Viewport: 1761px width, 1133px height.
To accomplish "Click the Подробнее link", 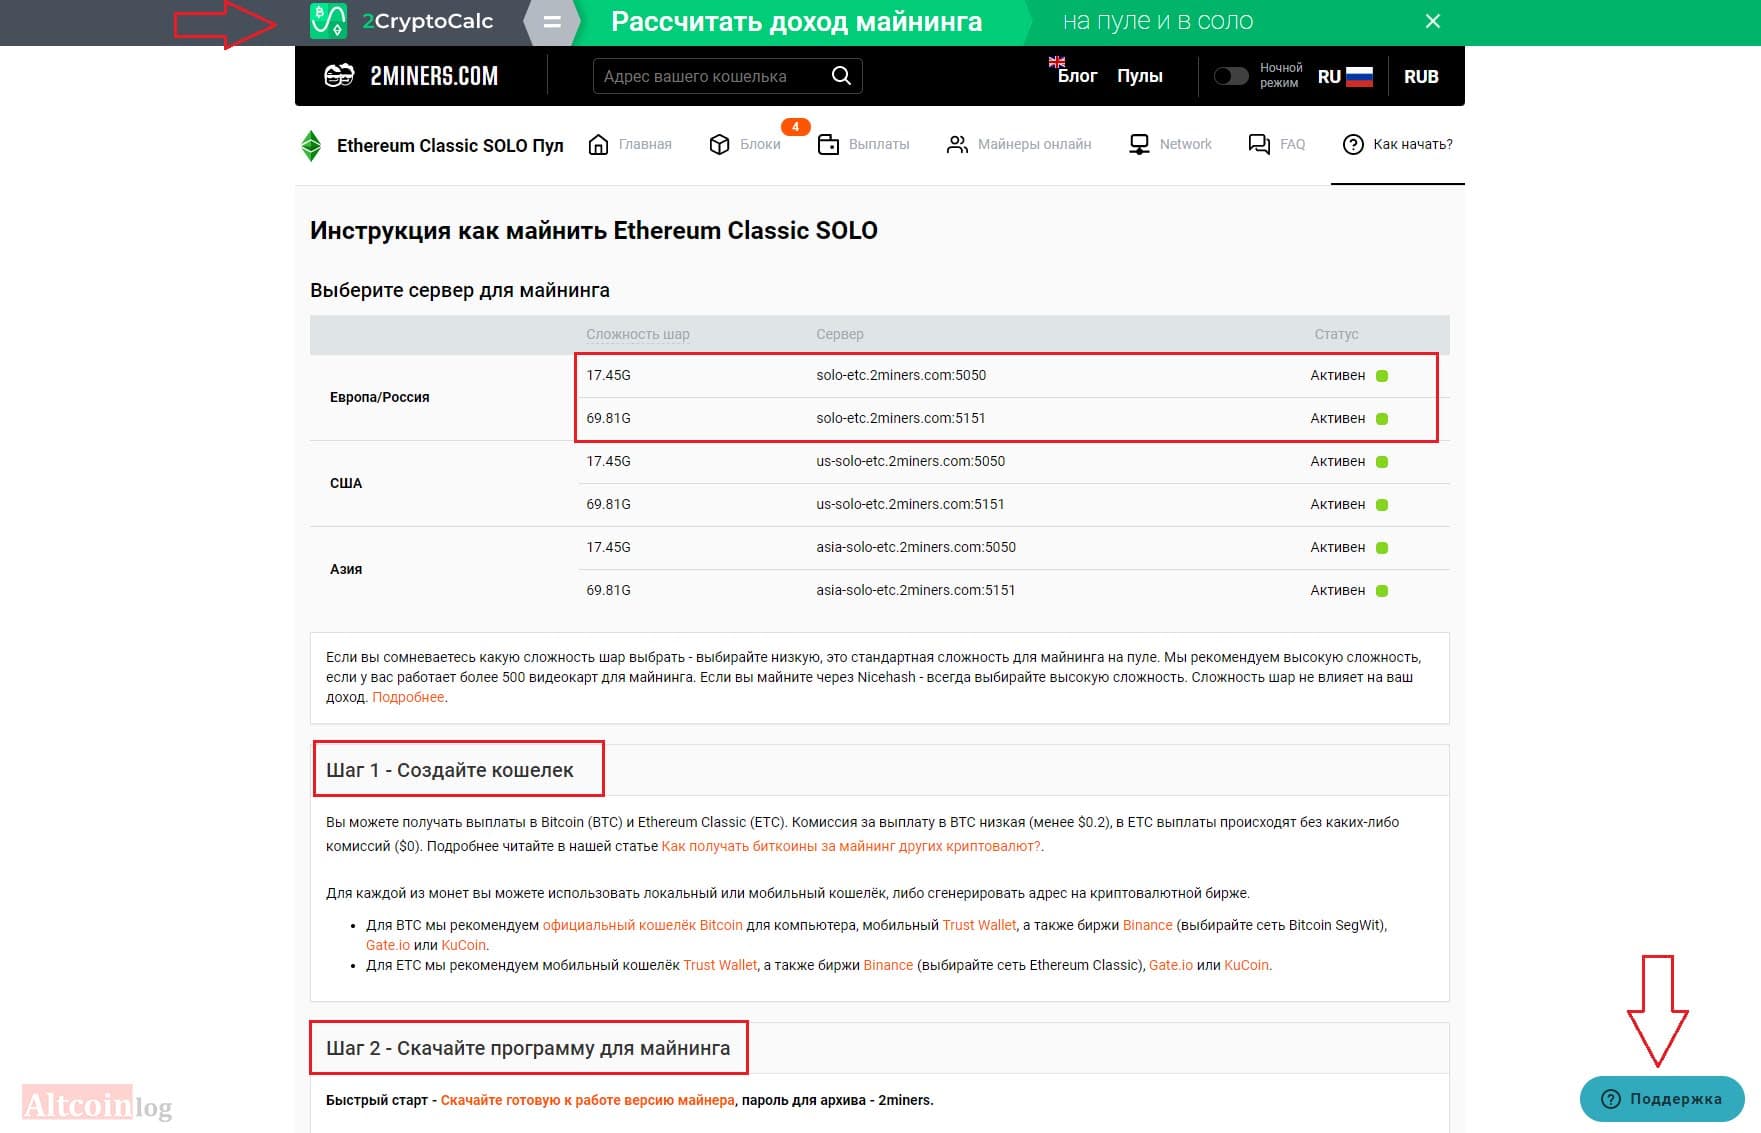I will 408,697.
